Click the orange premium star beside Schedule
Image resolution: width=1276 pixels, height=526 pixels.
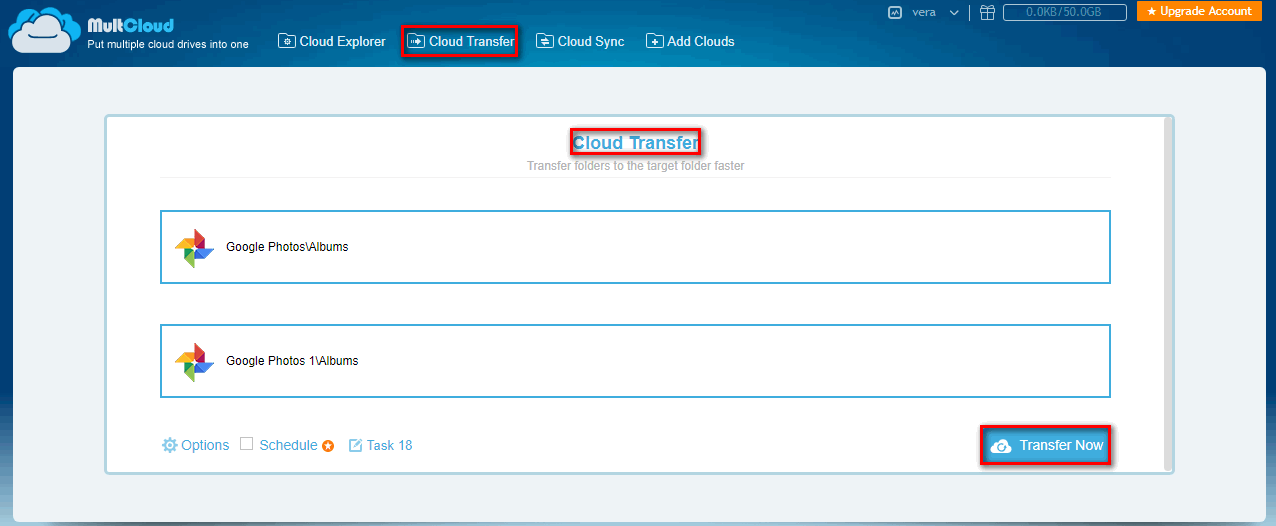click(328, 446)
